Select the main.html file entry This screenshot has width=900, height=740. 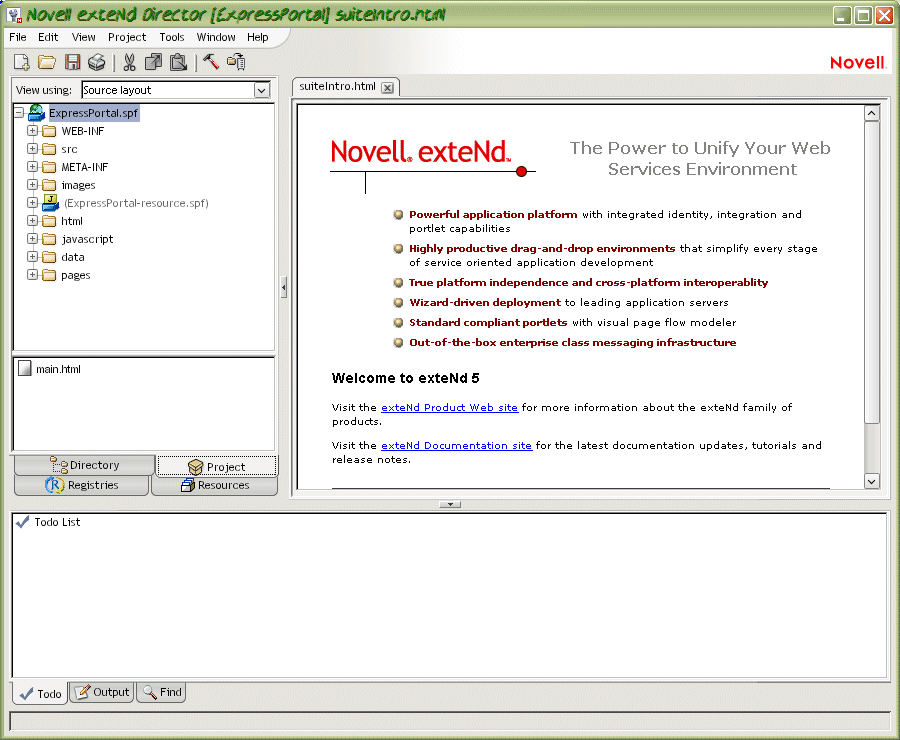pos(58,369)
